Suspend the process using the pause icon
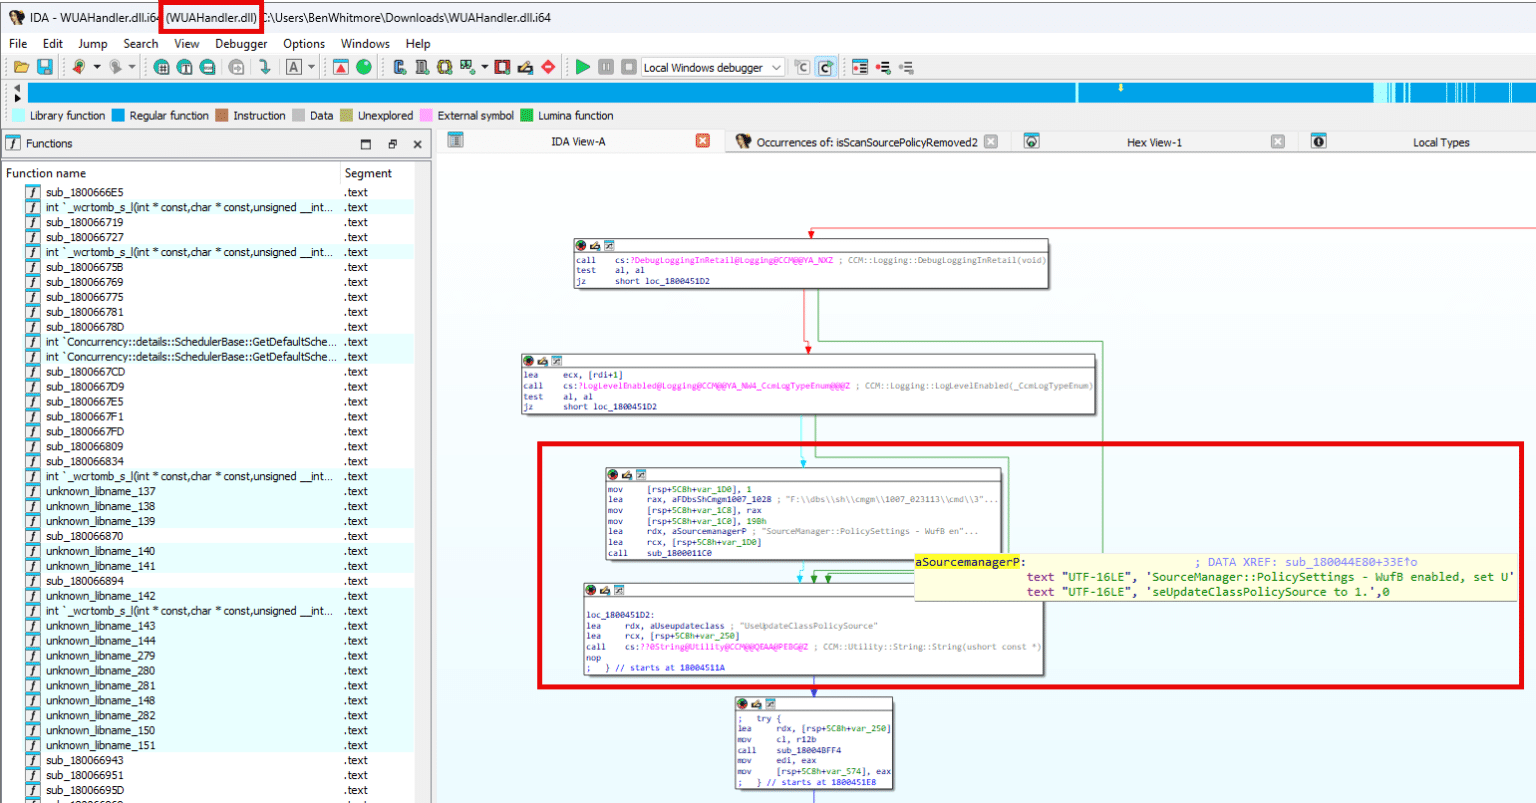This screenshot has height=803, width=1536. [x=606, y=67]
